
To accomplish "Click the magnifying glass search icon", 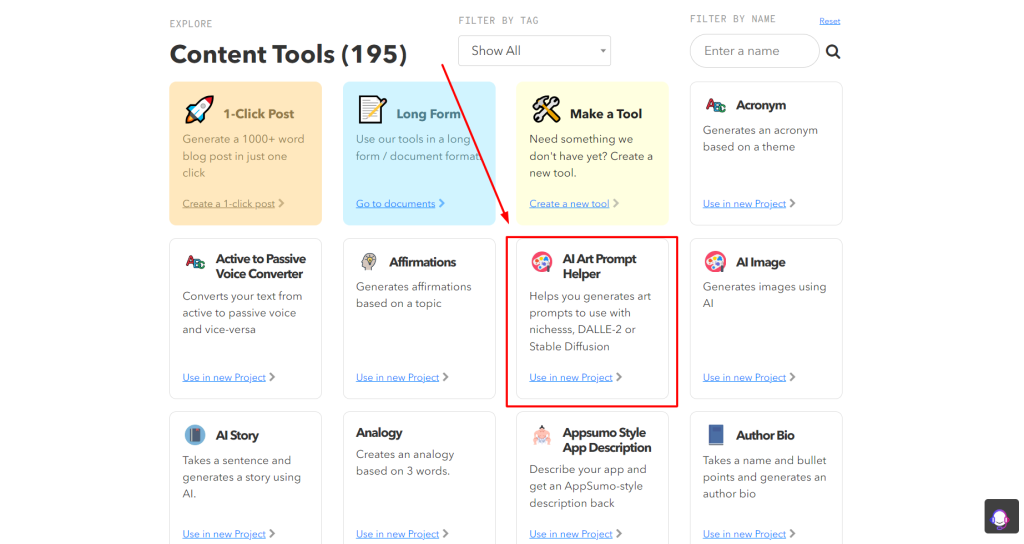I will [833, 52].
